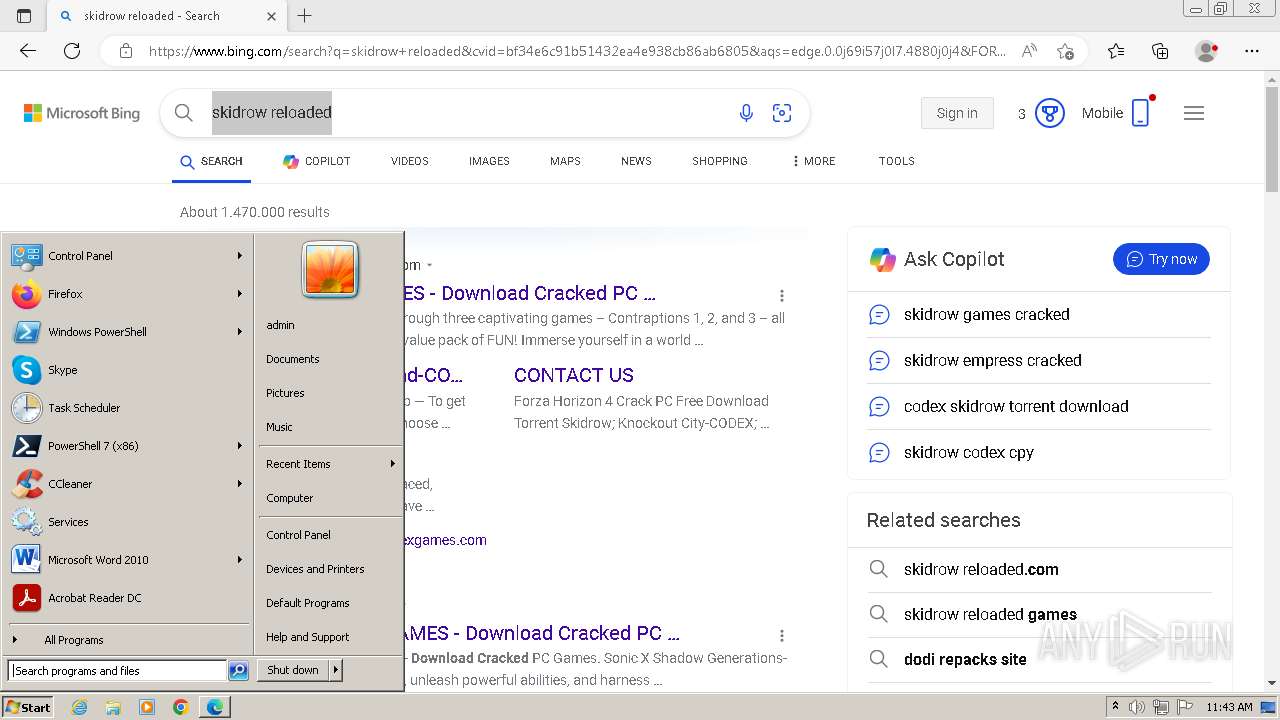Open Bing hamburger menu
This screenshot has height=720, width=1280.
1194,113
